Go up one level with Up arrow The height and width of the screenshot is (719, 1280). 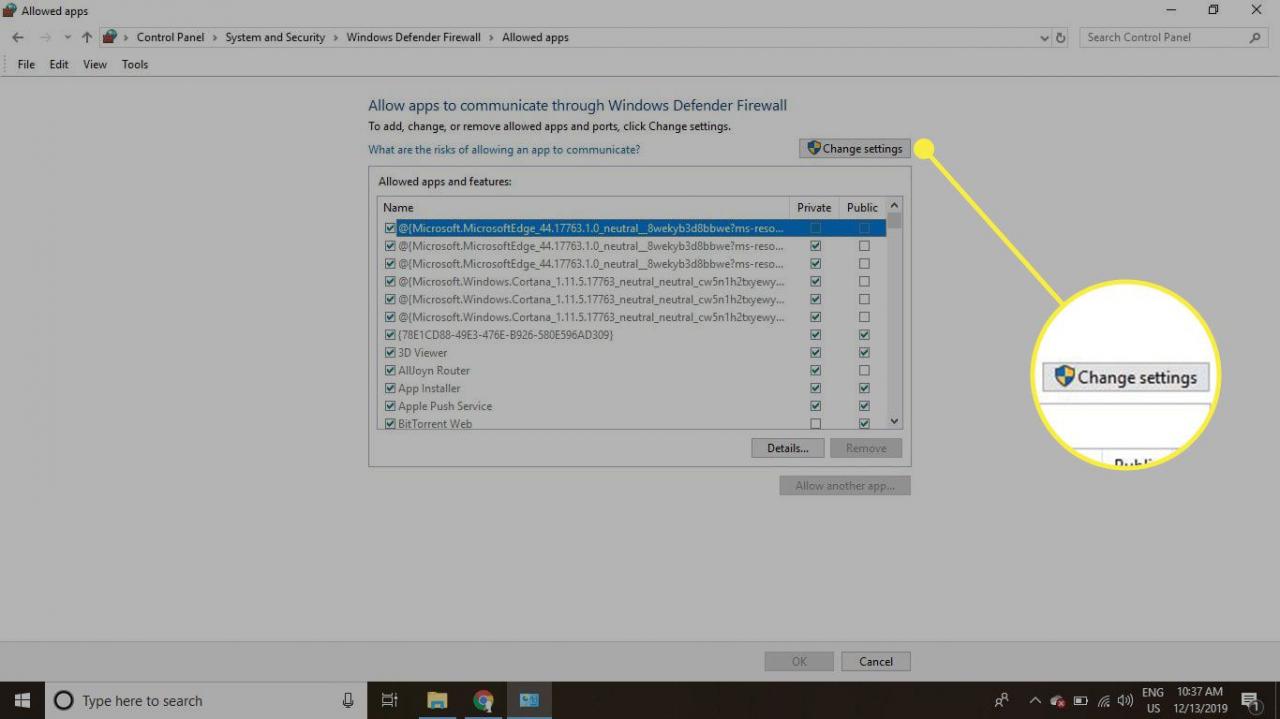[x=87, y=37]
